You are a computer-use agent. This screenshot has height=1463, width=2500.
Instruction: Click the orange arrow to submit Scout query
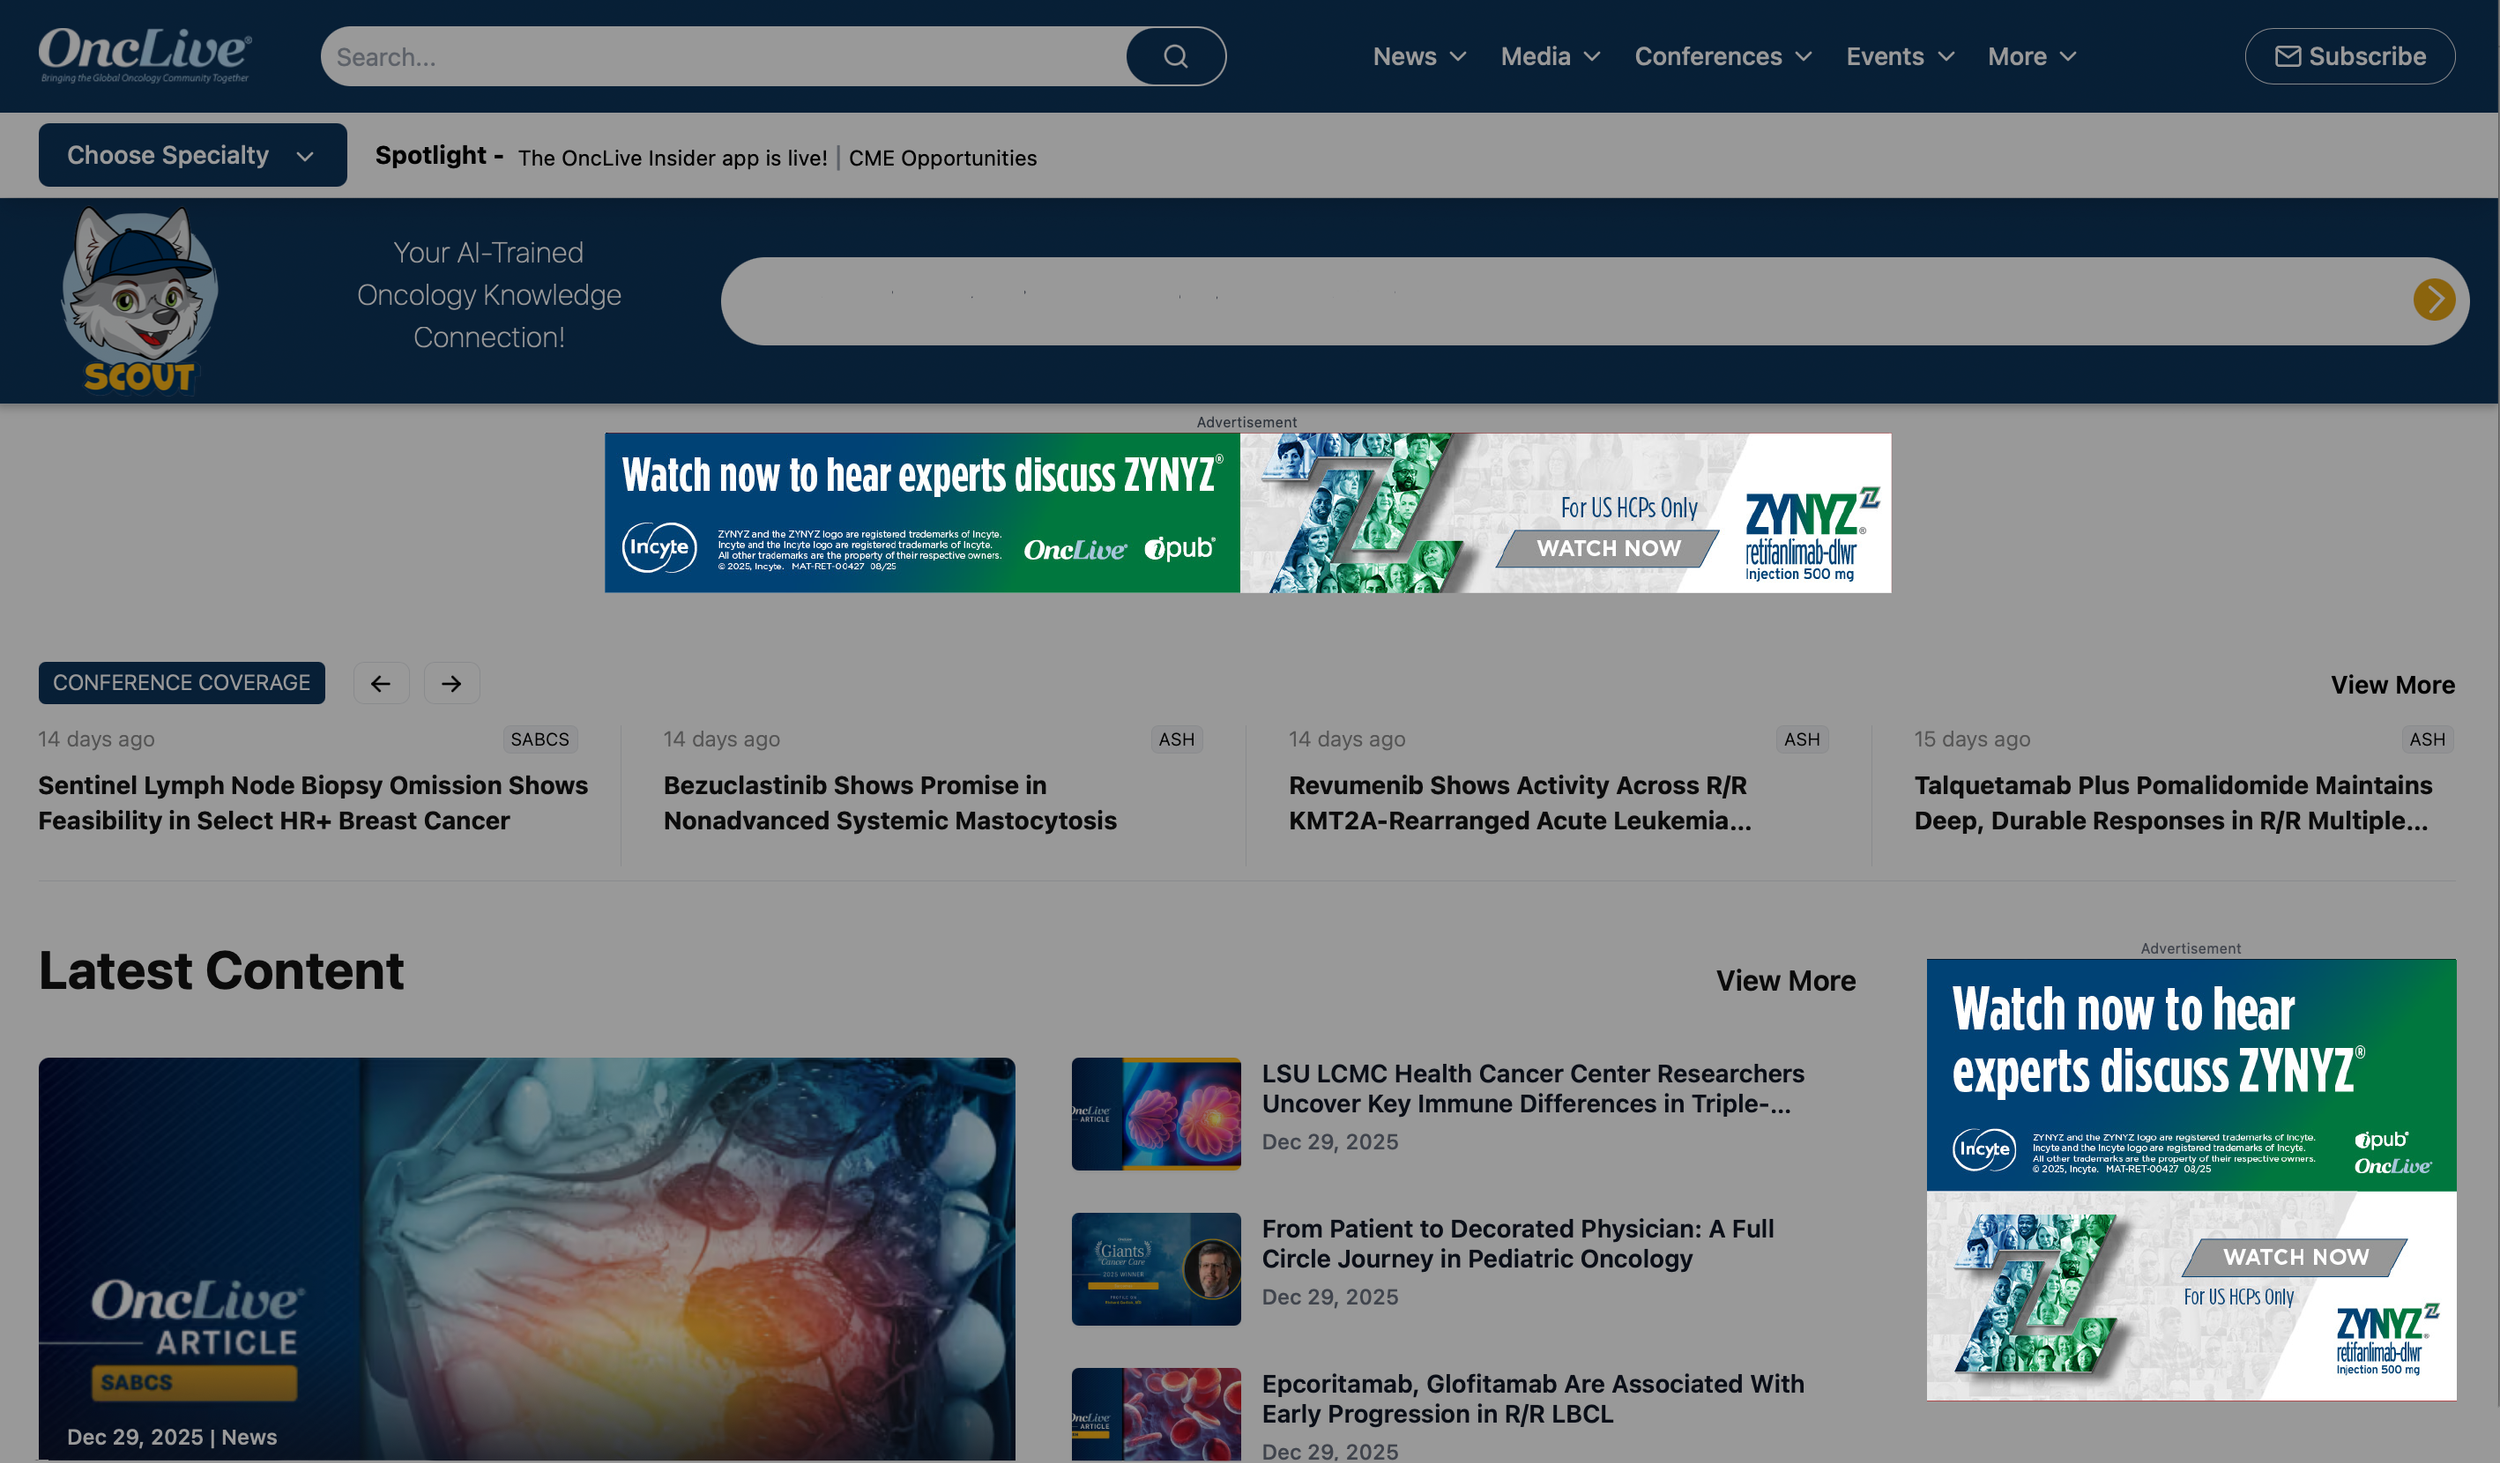point(2434,301)
